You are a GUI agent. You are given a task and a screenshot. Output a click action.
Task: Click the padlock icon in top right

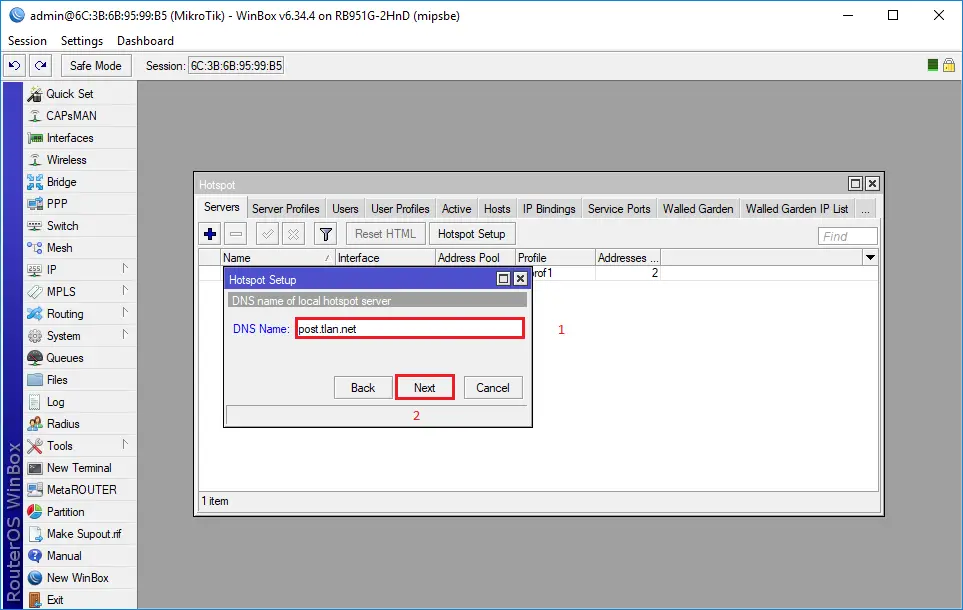click(x=949, y=65)
